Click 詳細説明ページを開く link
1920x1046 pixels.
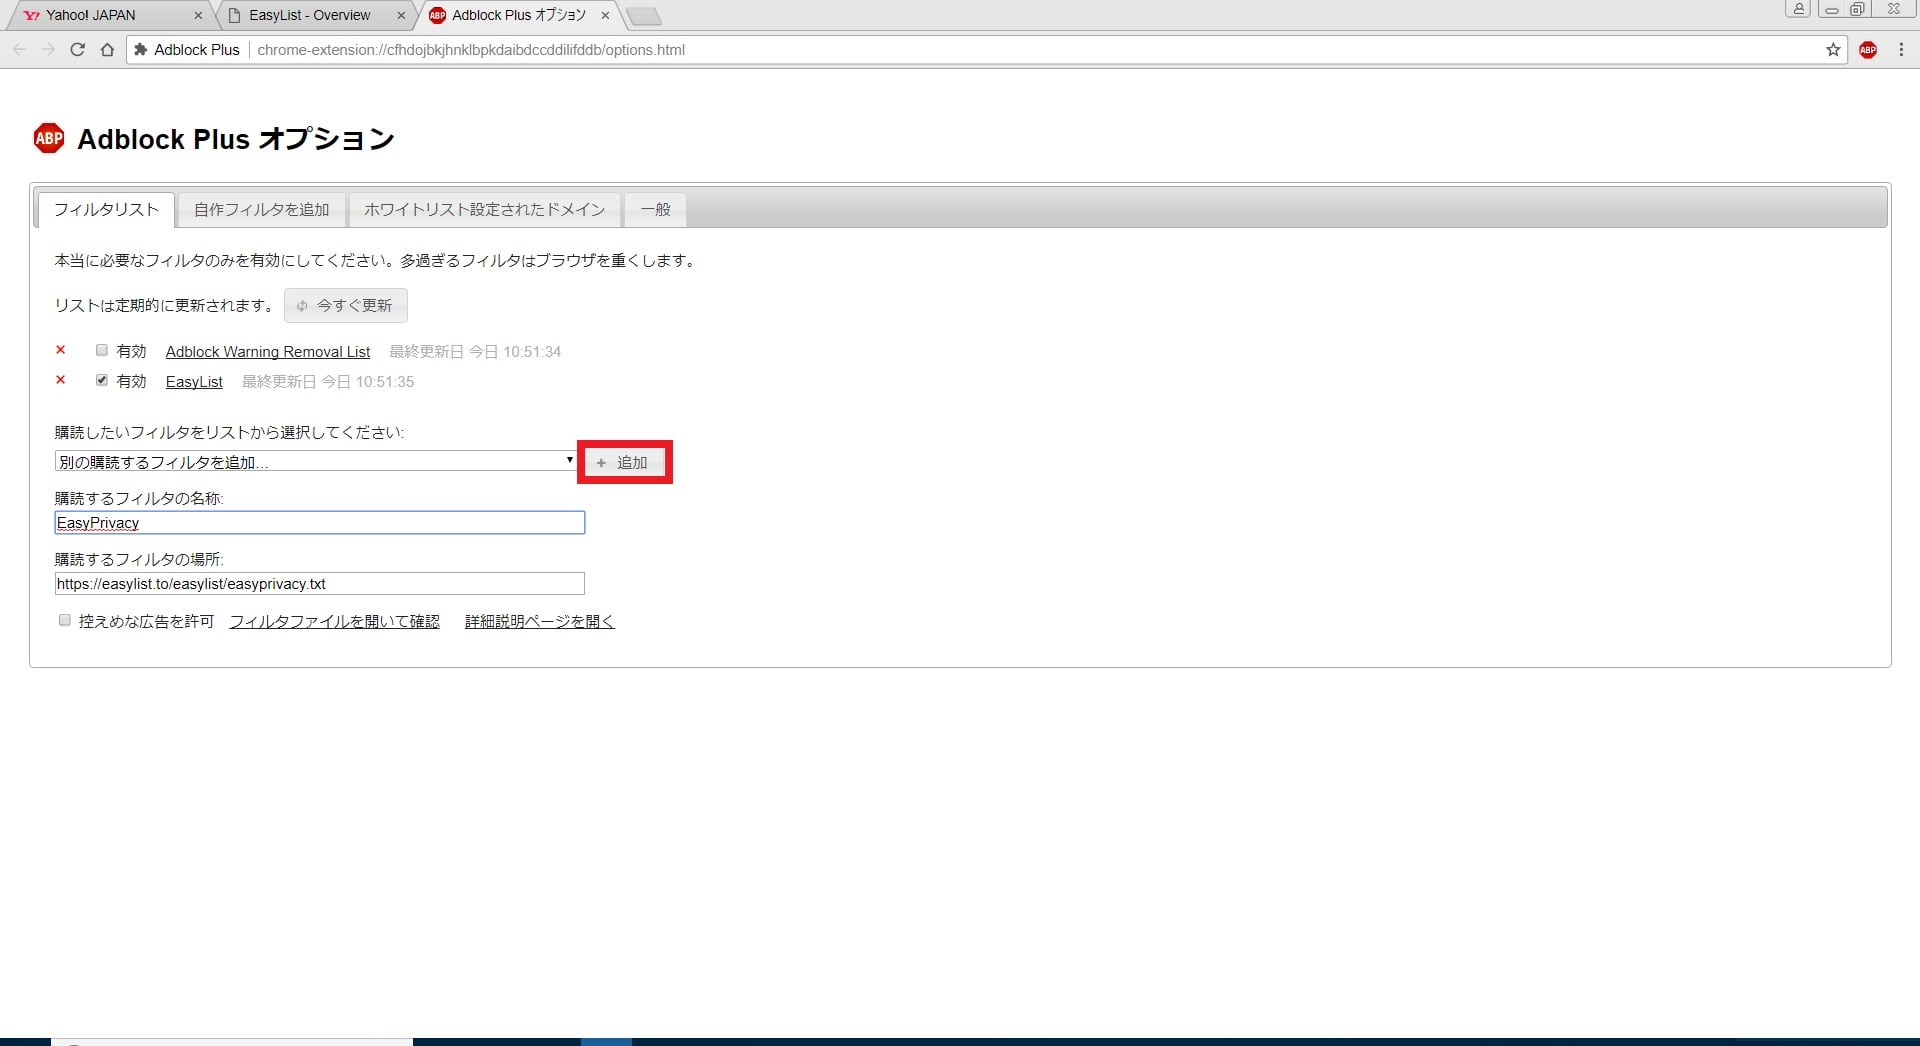point(540,622)
